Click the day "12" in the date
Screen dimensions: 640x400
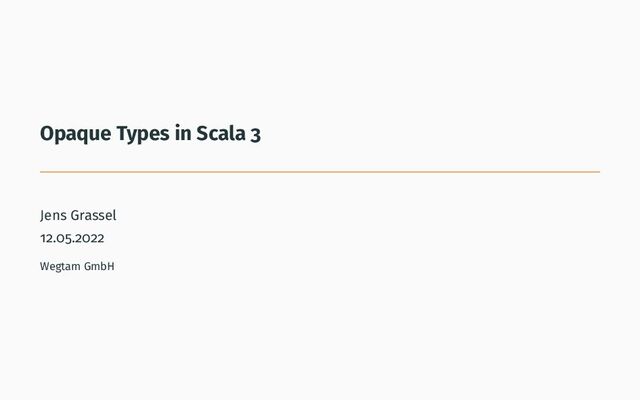44,238
